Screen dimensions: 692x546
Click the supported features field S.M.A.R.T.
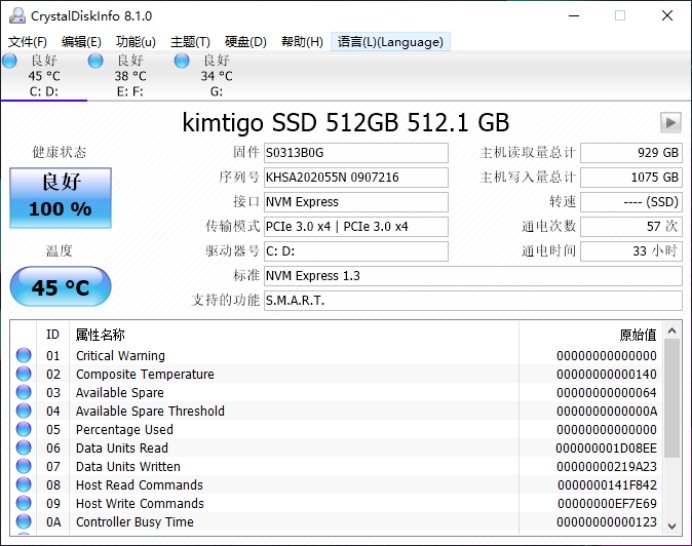473,301
